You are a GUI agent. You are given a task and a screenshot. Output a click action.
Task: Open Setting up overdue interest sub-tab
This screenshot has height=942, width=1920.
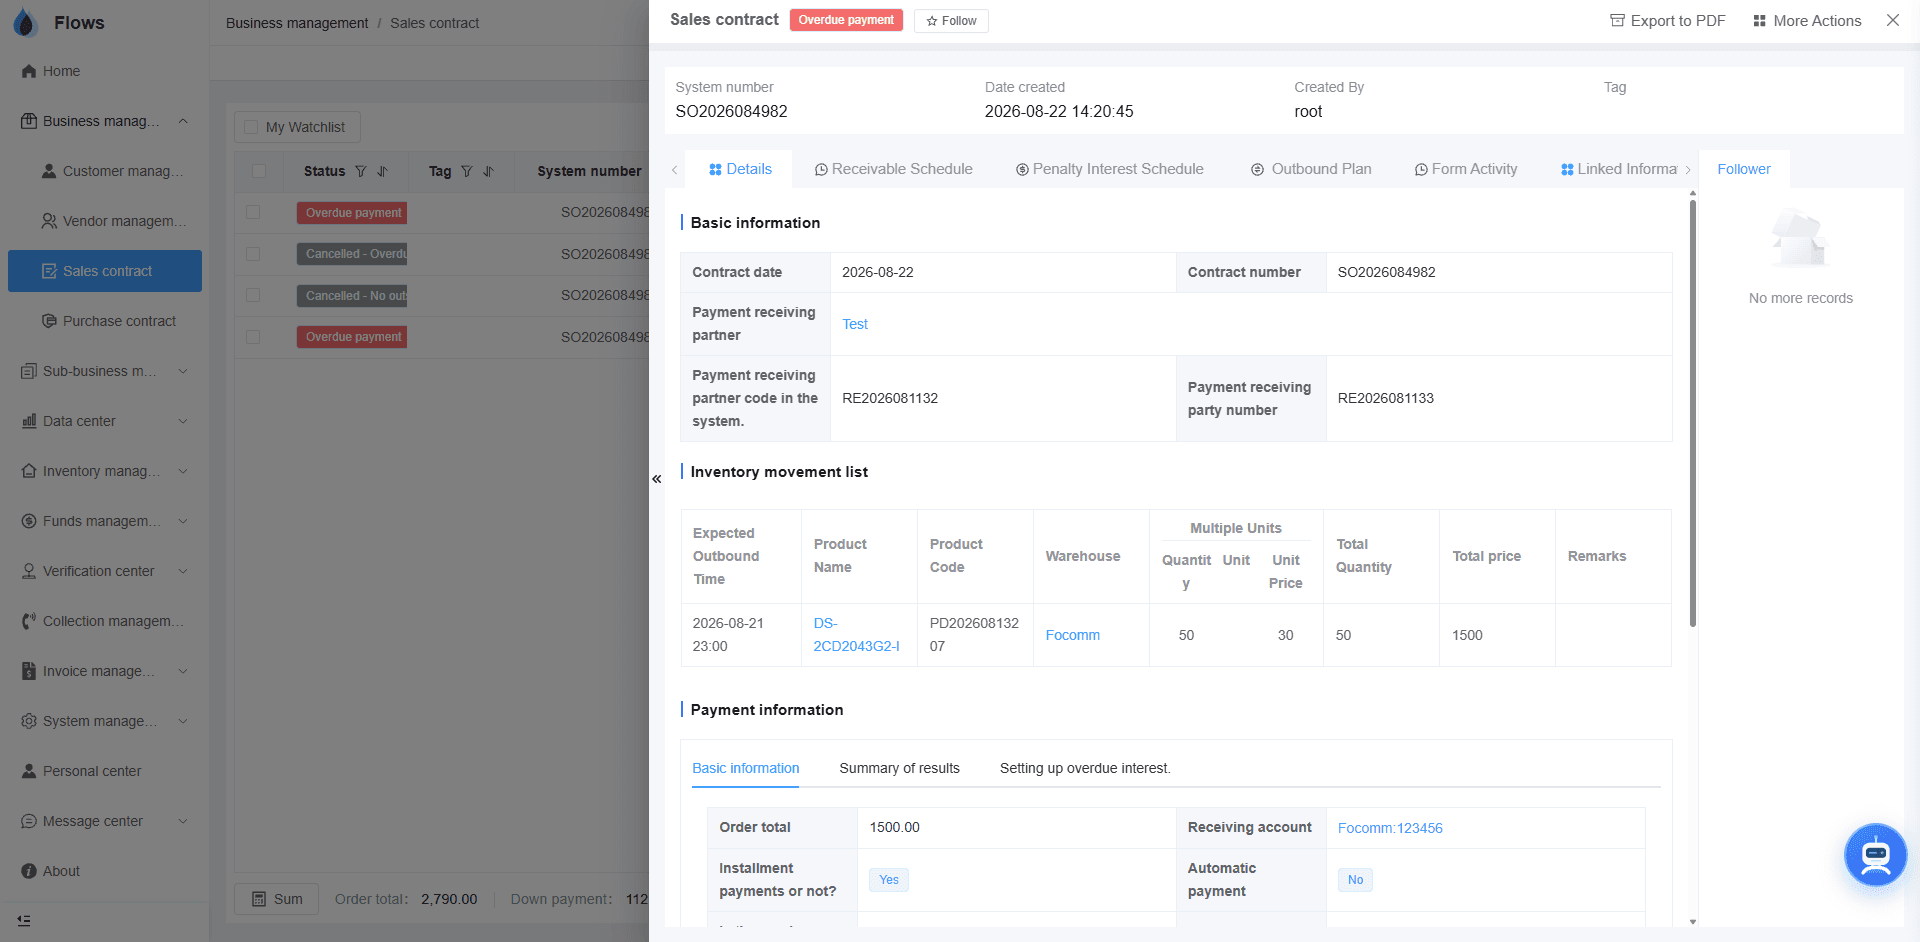1085,768
